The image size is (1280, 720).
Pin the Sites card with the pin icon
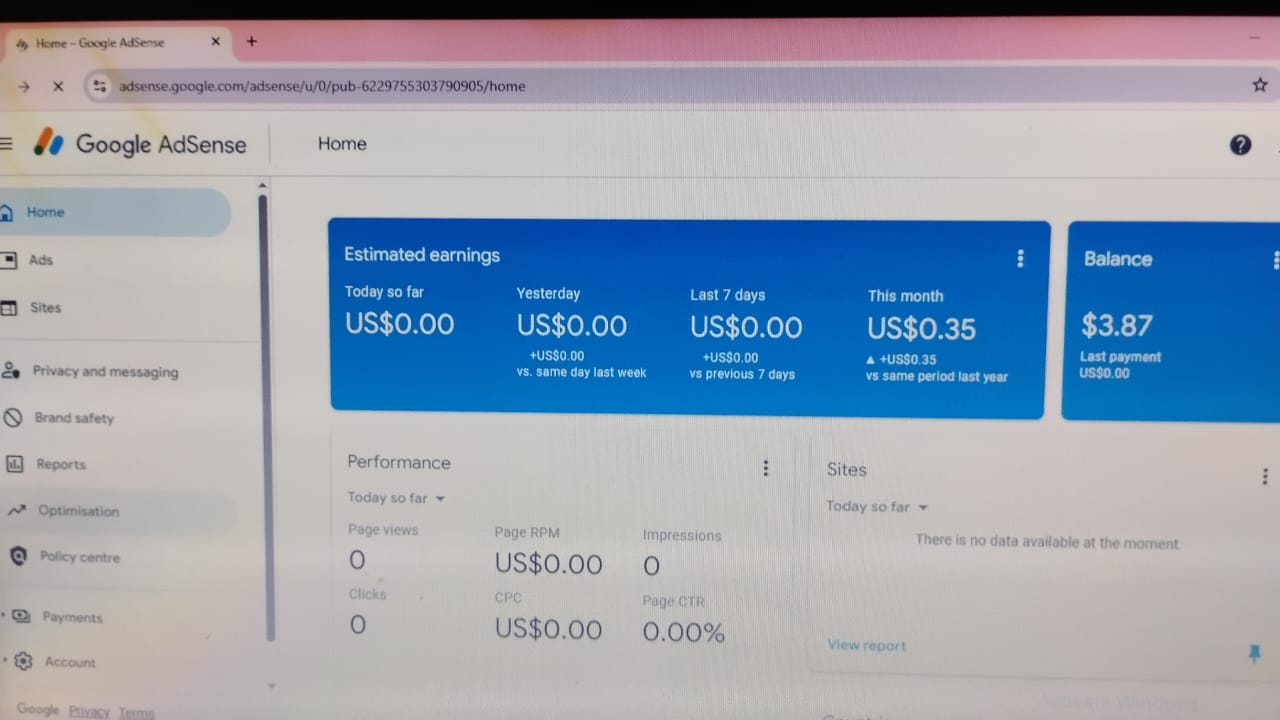click(x=1254, y=653)
